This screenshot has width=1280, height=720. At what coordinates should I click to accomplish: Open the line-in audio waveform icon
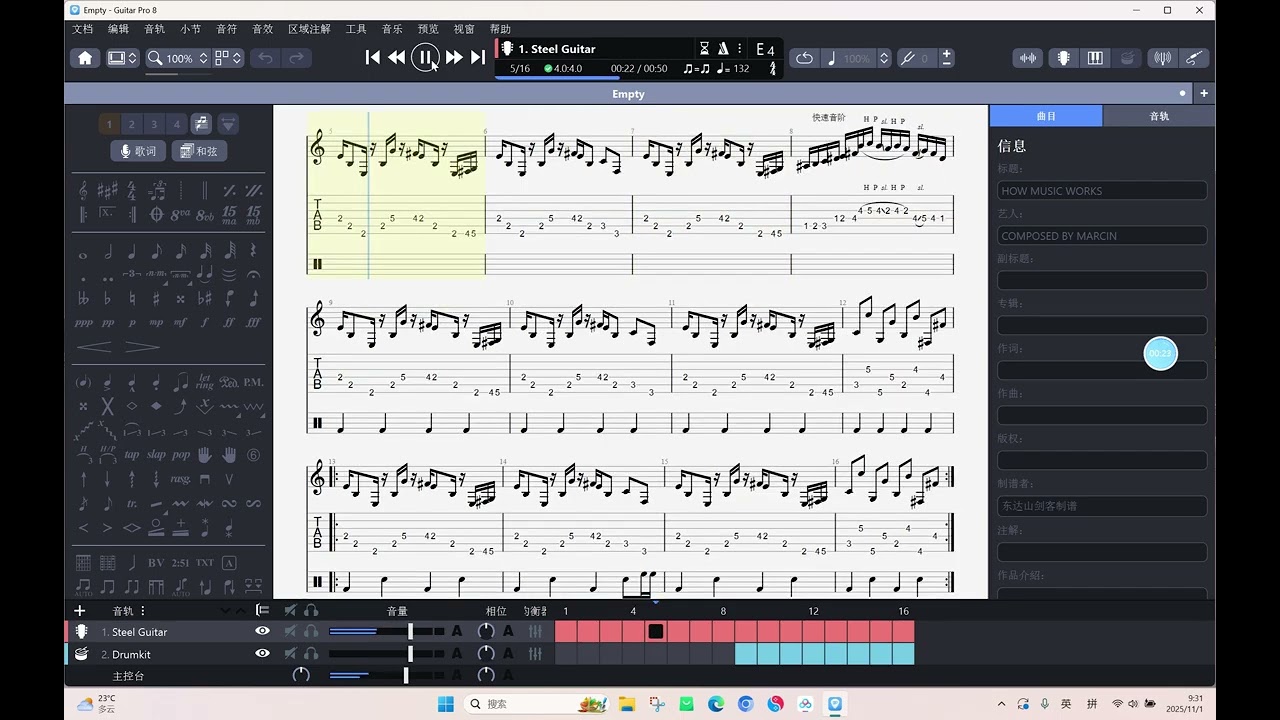click(x=1028, y=58)
